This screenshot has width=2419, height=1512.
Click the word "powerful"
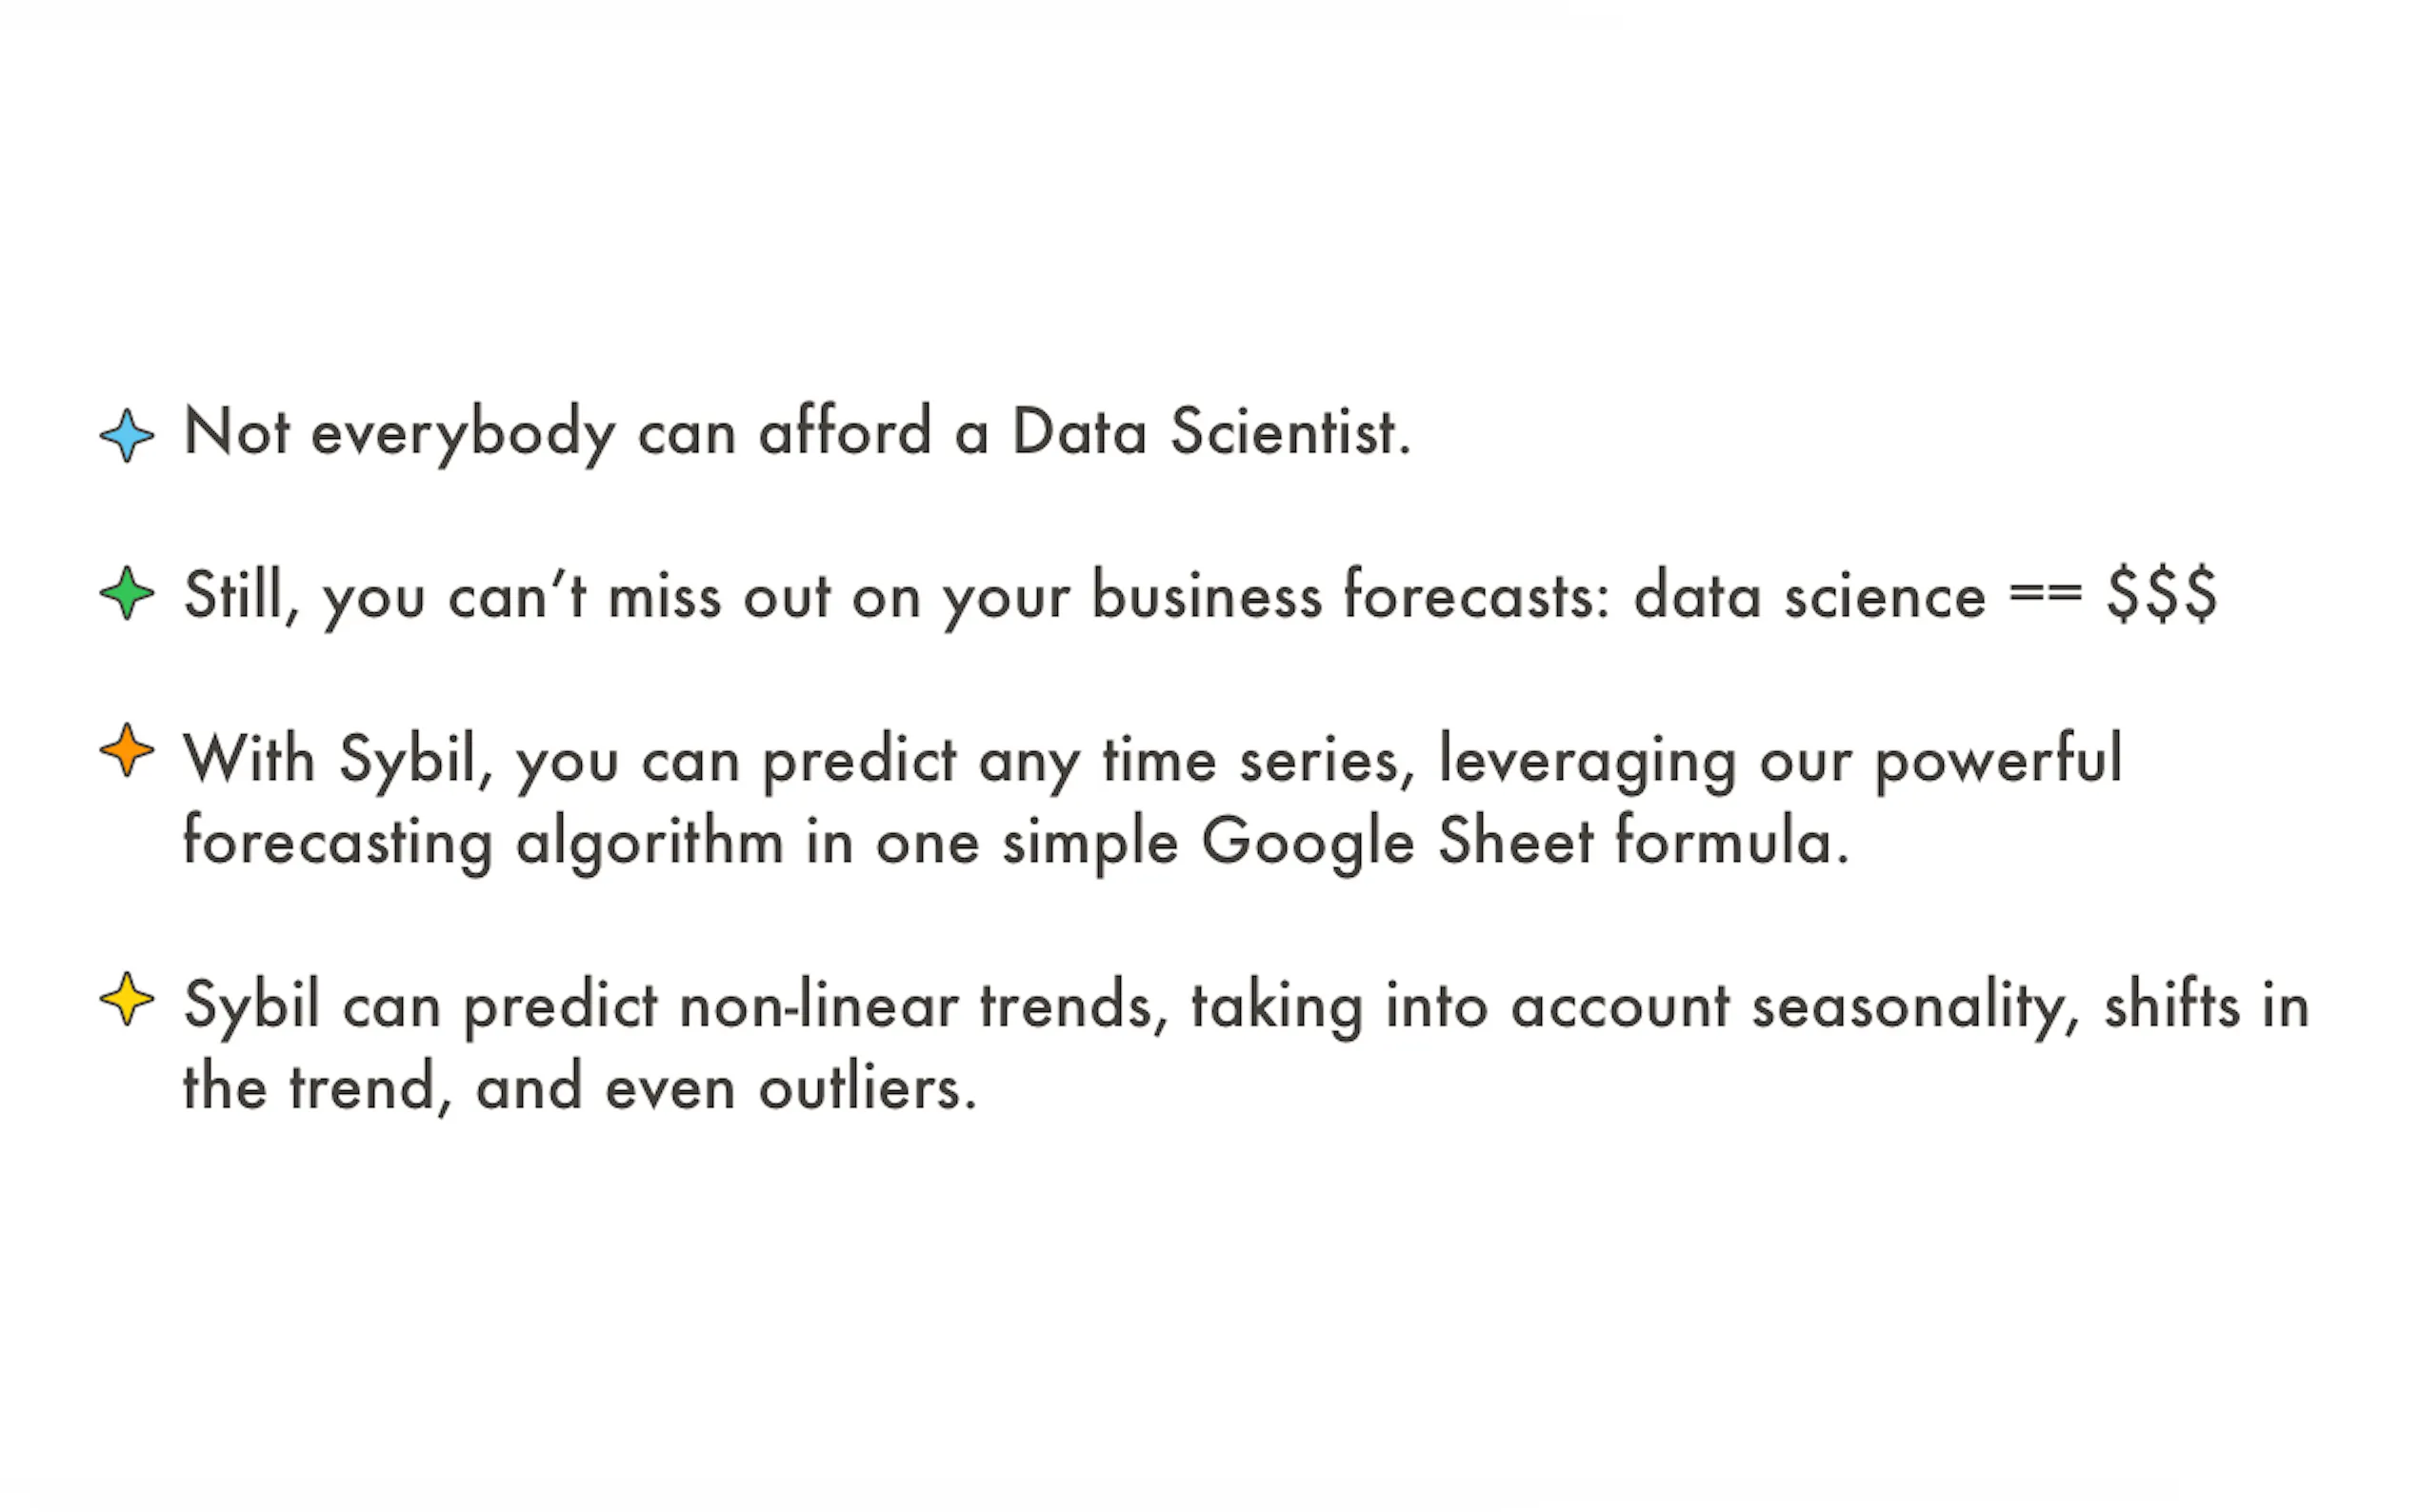pos(1997,759)
